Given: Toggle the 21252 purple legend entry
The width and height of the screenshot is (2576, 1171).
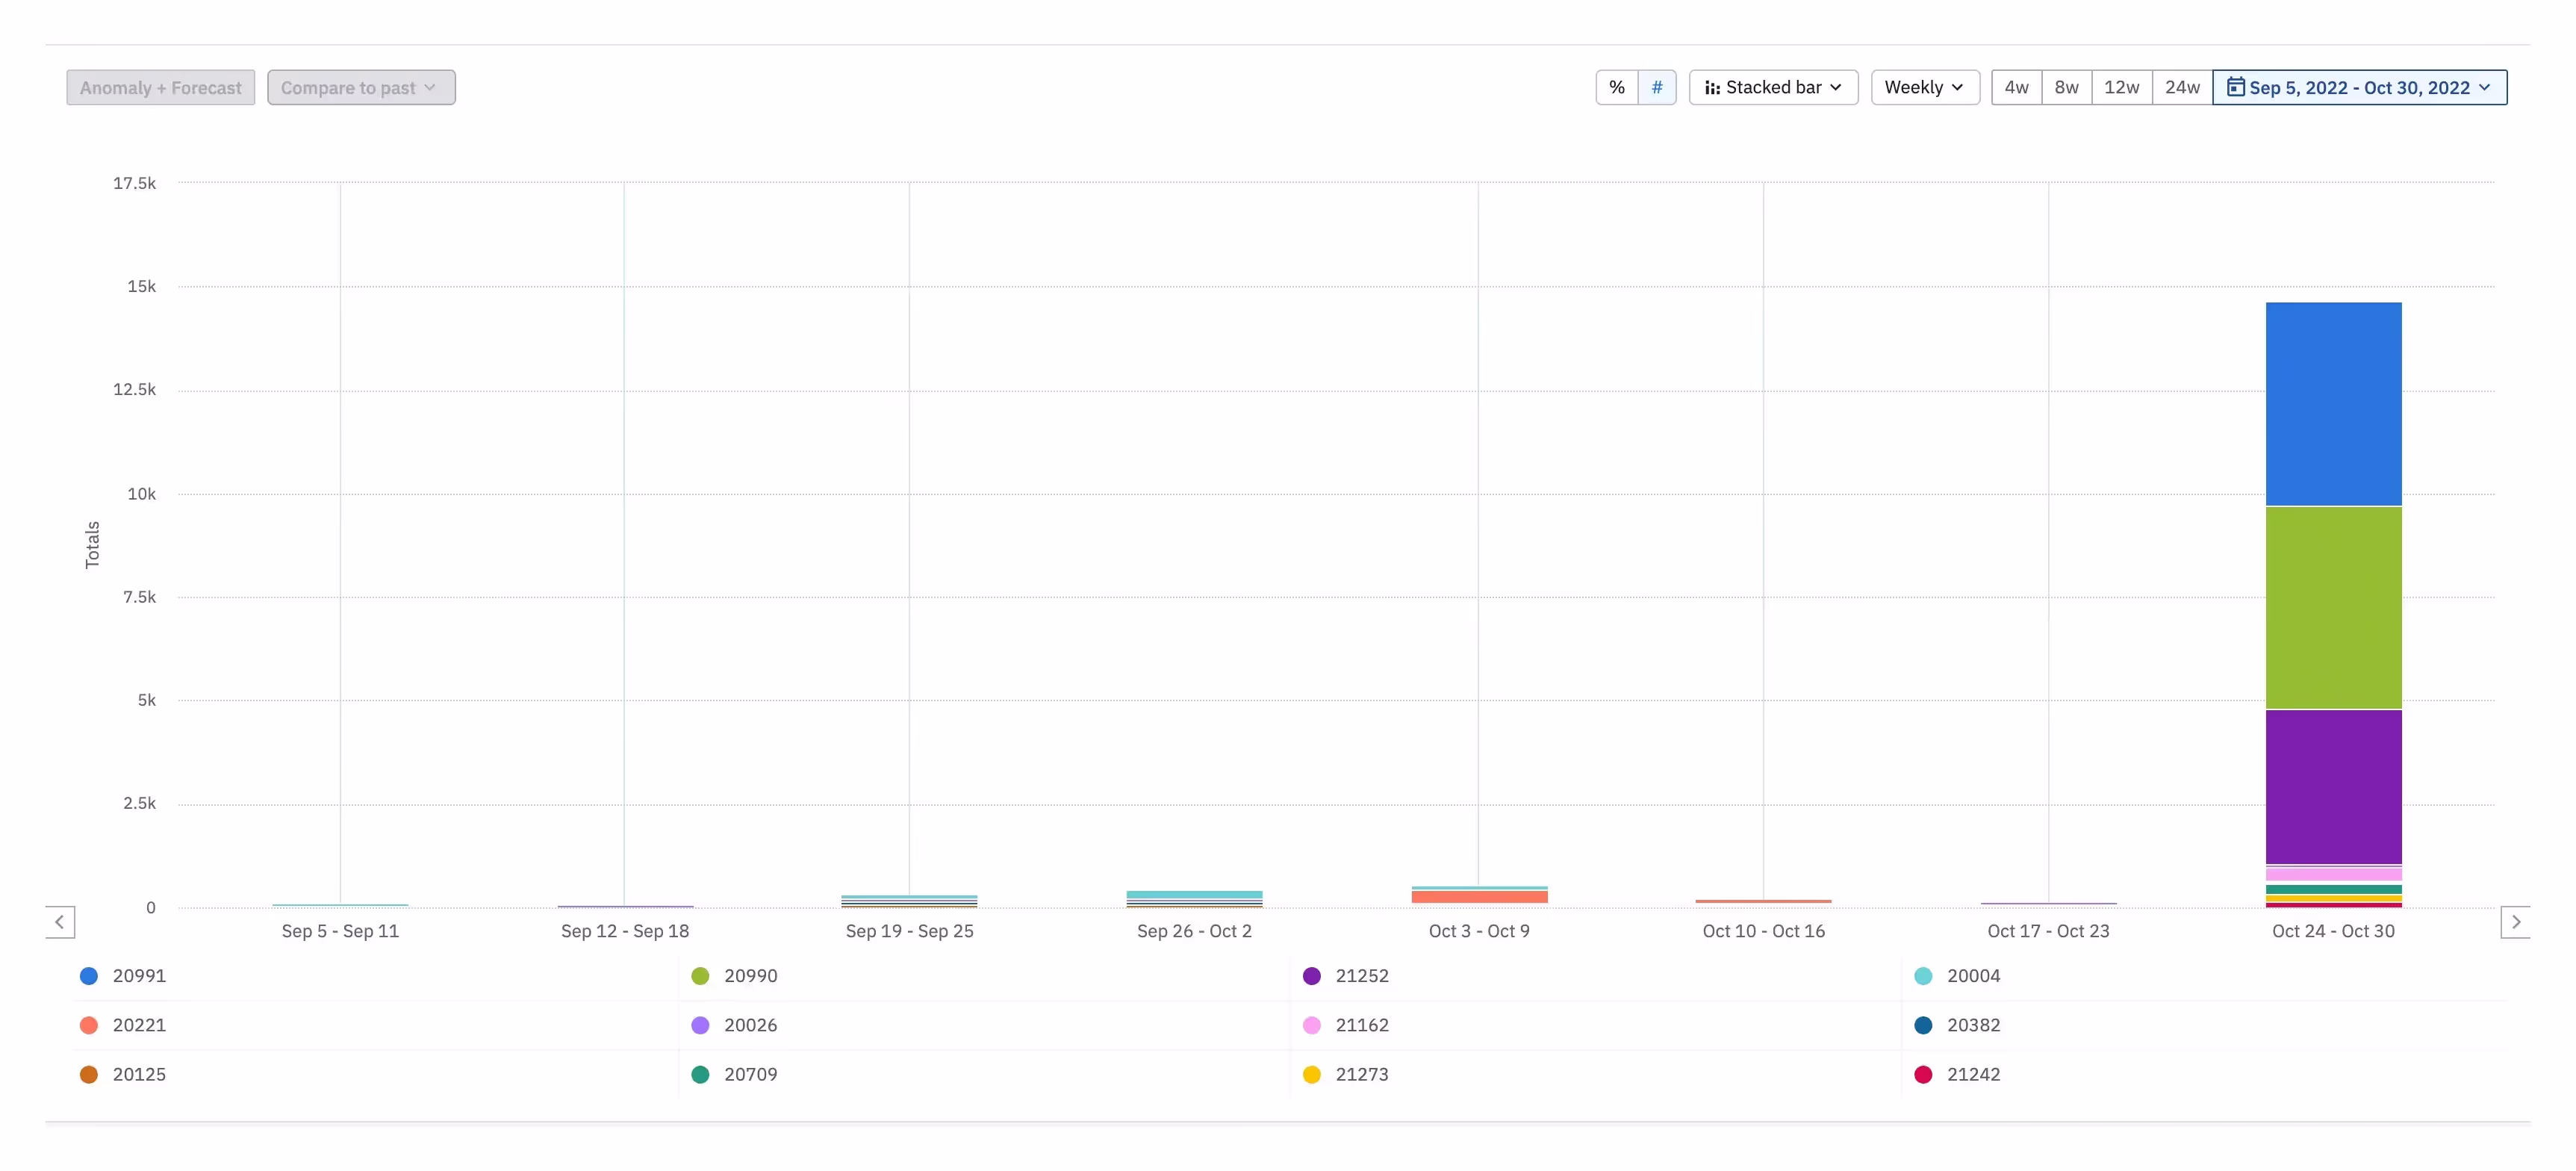Looking at the screenshot, I should tap(1311, 975).
